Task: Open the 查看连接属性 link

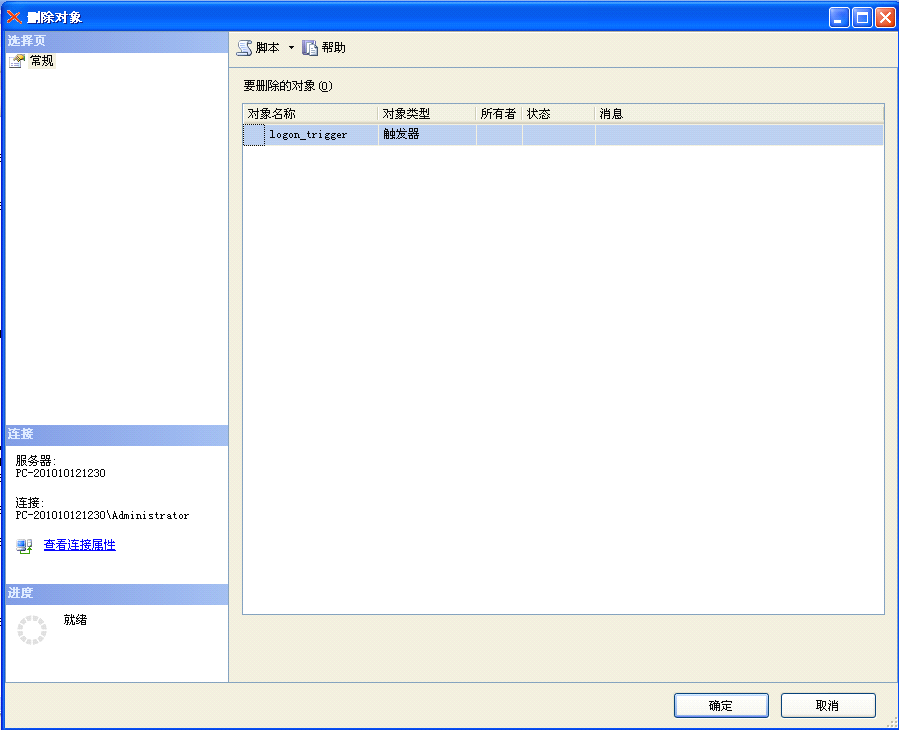Action: pyautogui.click(x=80, y=545)
